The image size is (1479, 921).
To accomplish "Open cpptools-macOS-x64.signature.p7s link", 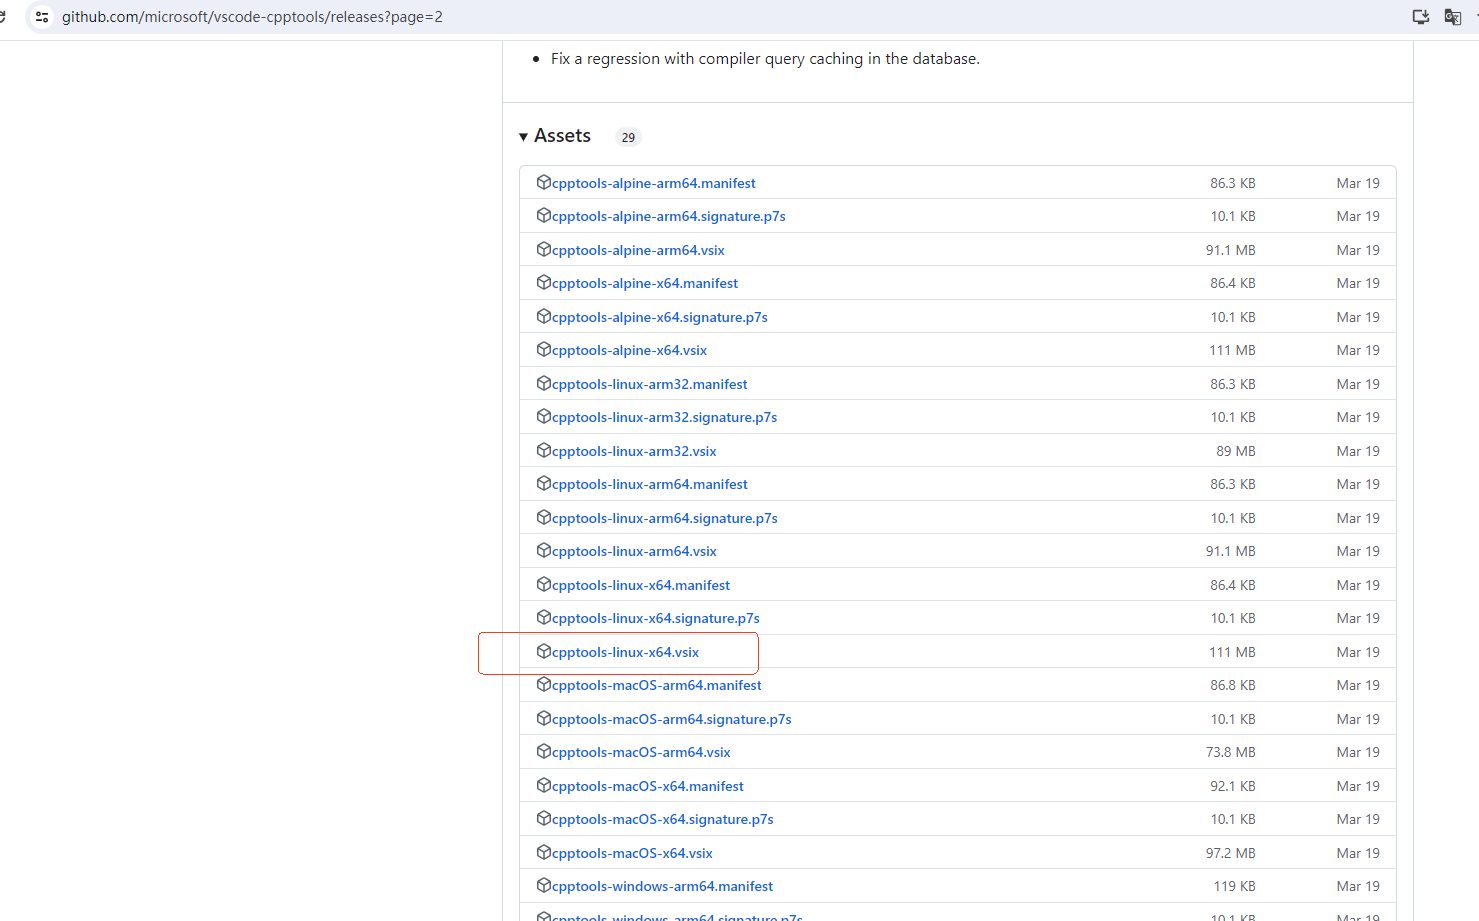I will click(x=663, y=819).
